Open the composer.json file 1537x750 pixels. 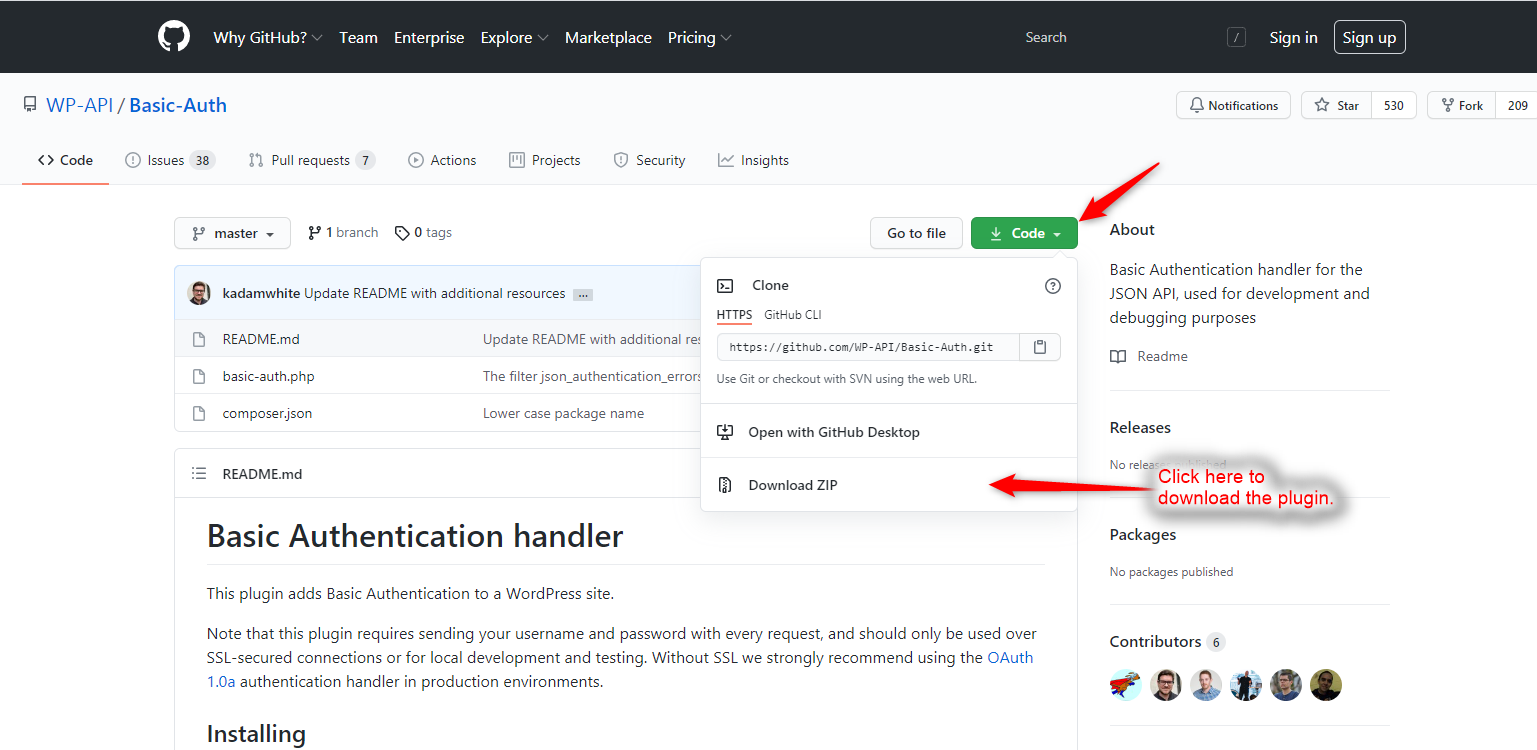[x=267, y=413]
